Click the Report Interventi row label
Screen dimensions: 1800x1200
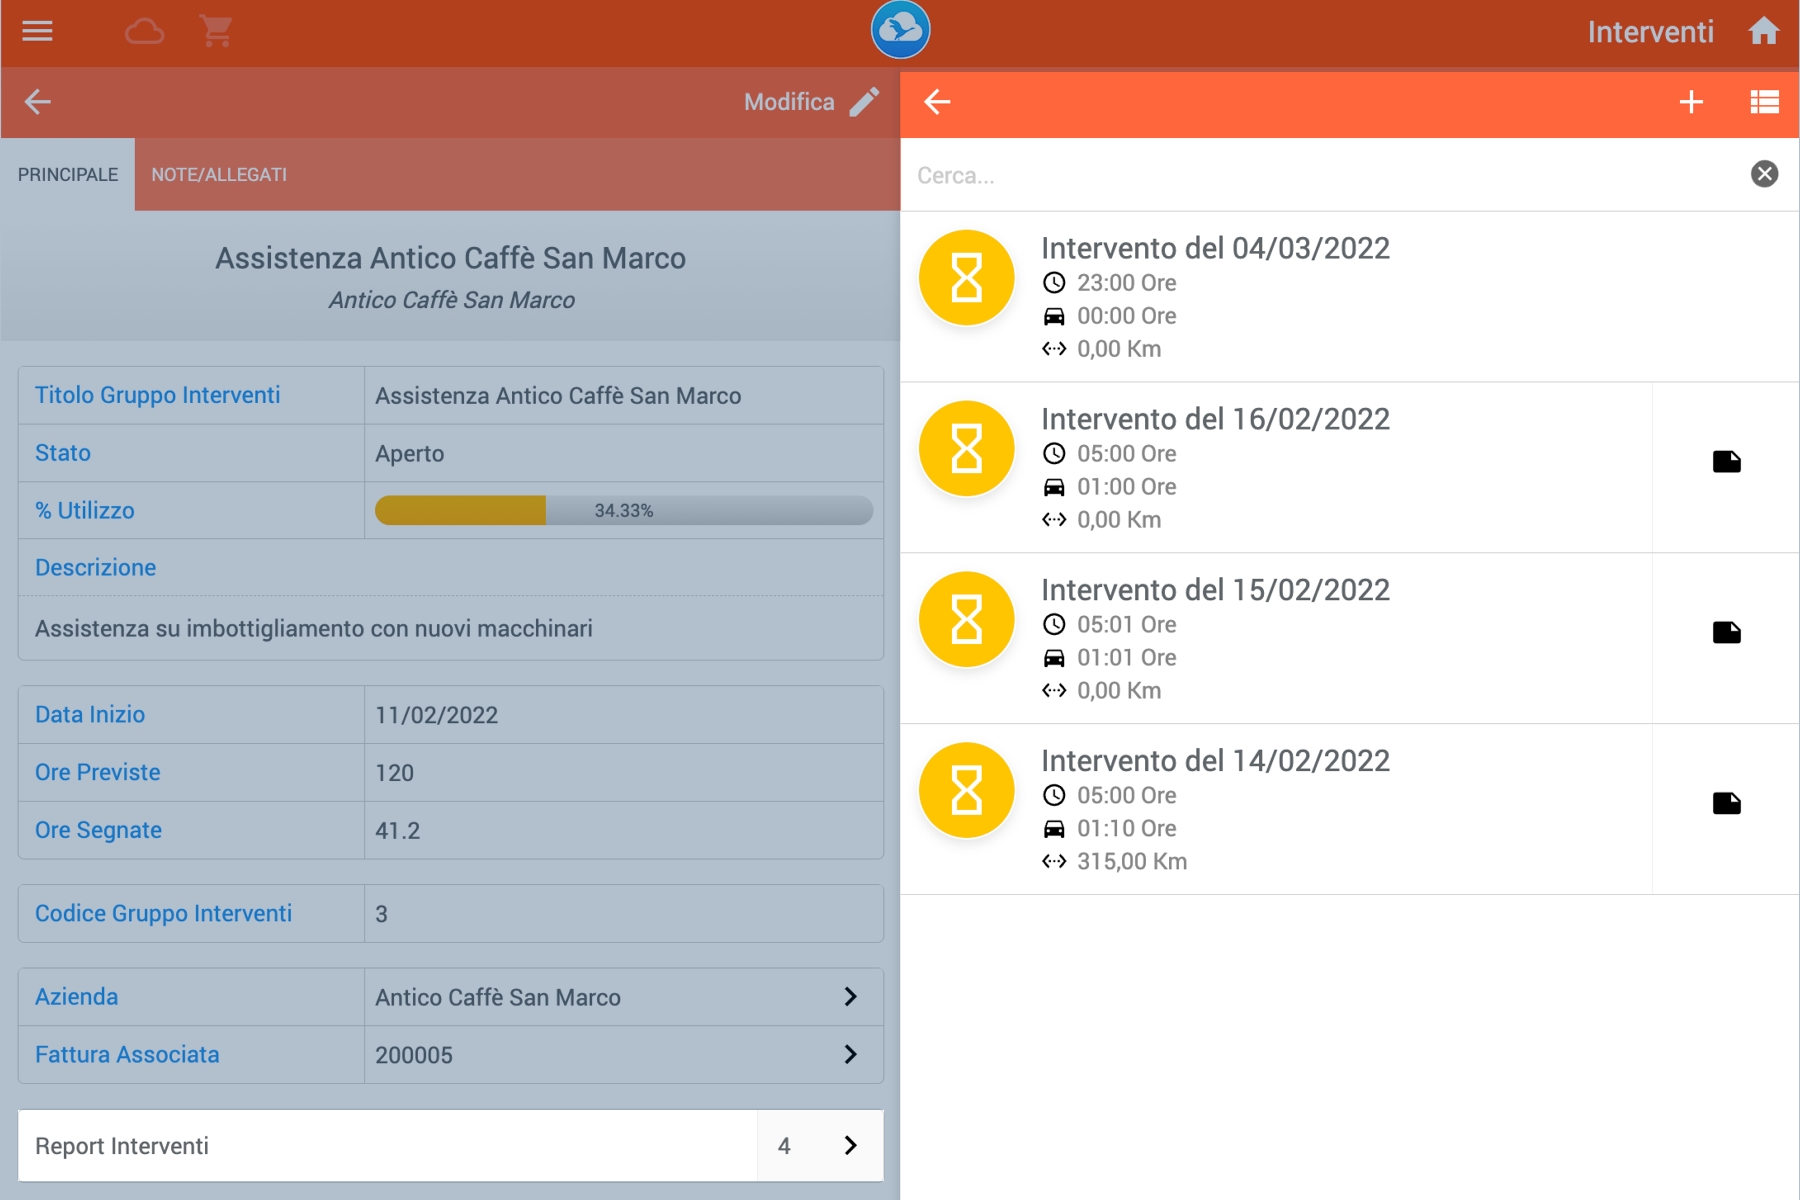[x=122, y=1146]
